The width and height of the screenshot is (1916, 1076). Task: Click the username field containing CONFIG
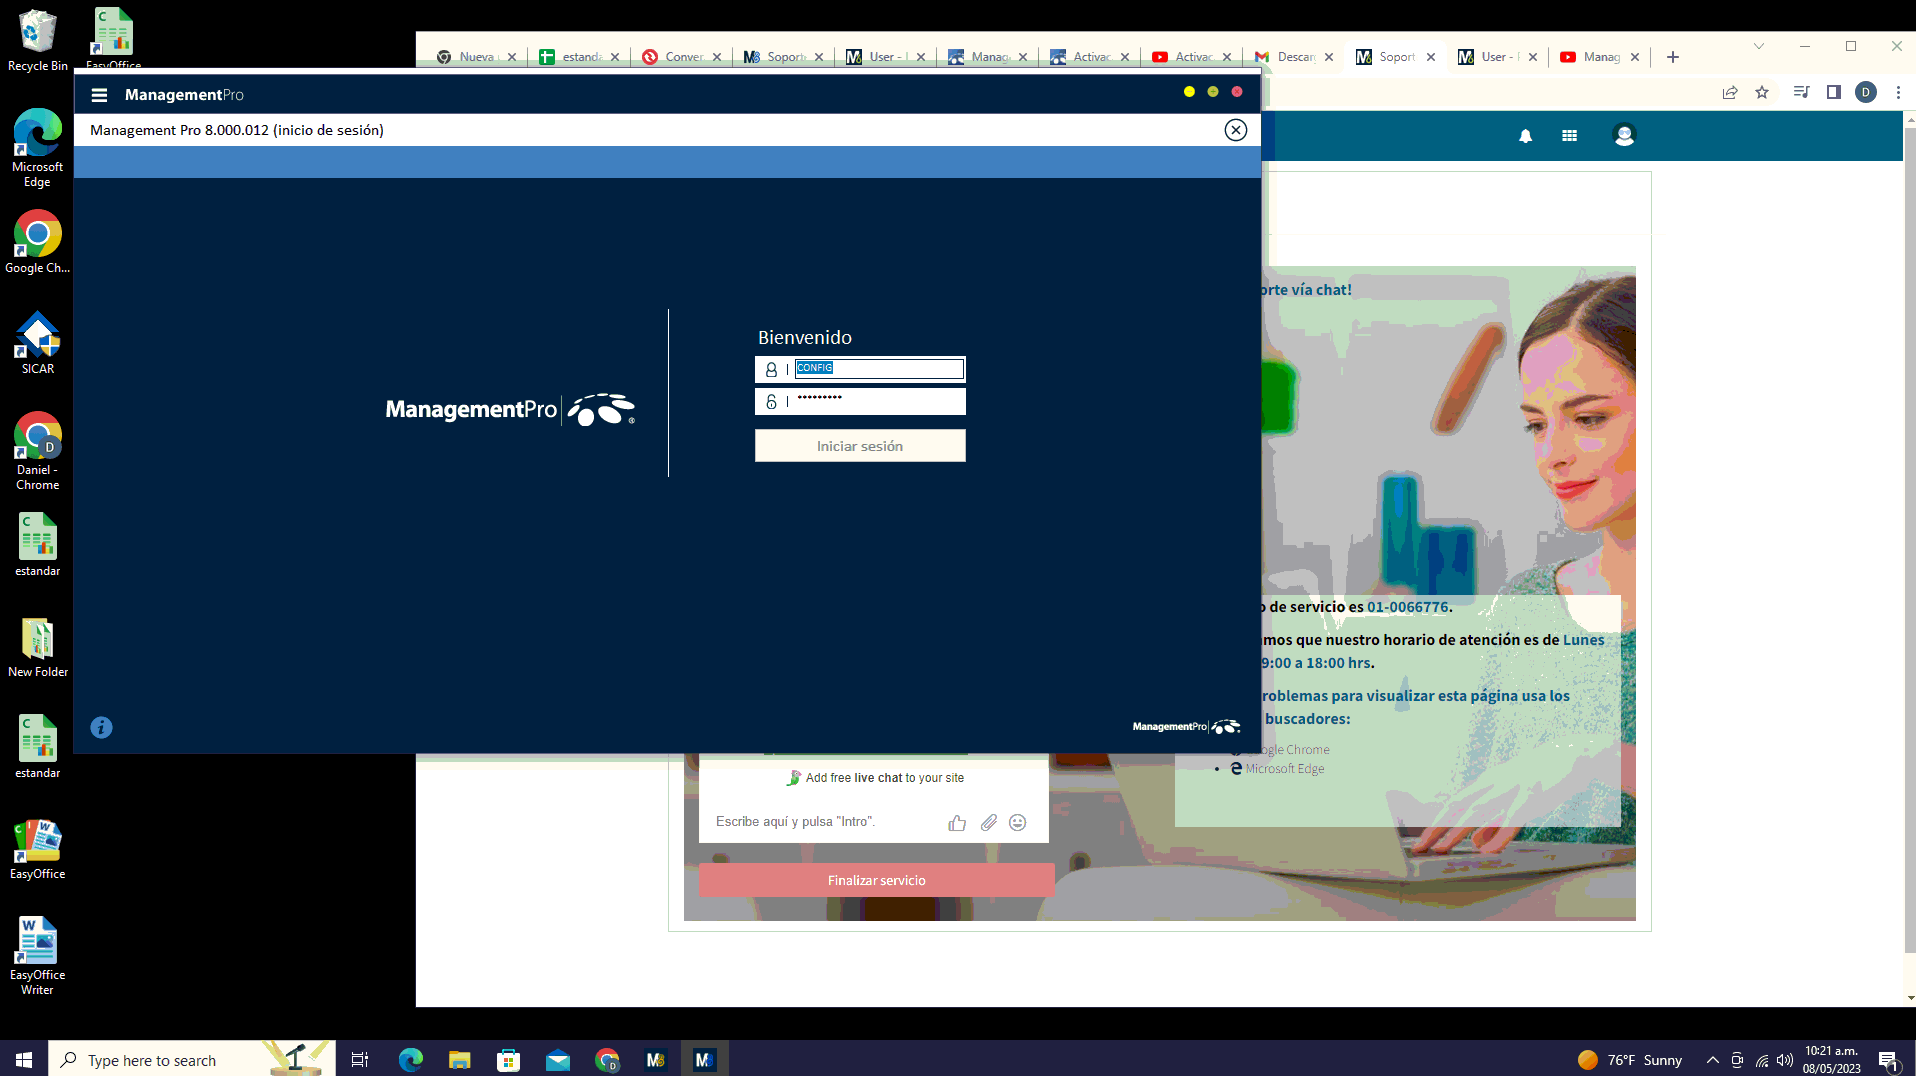pyautogui.click(x=878, y=369)
